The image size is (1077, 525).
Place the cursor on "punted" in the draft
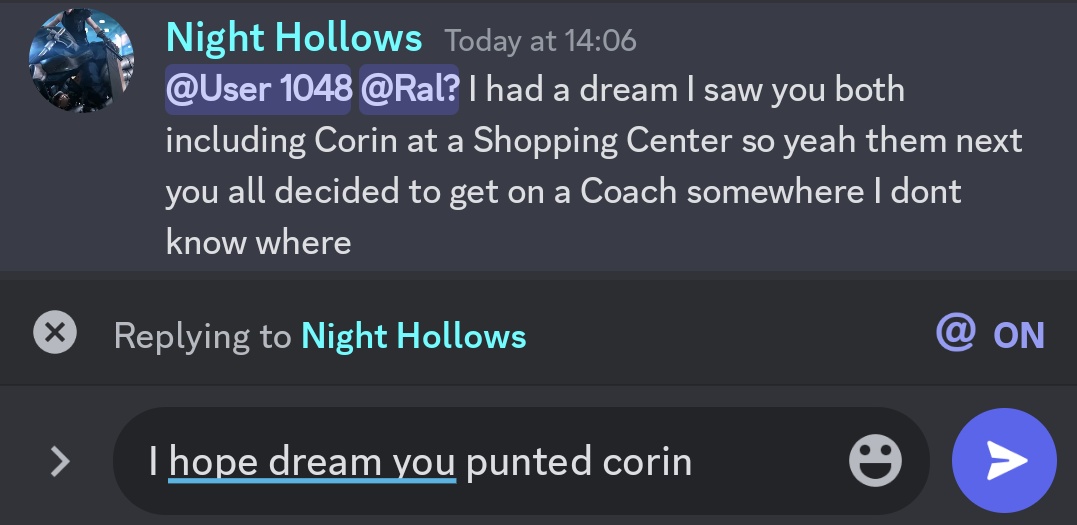click(x=529, y=462)
